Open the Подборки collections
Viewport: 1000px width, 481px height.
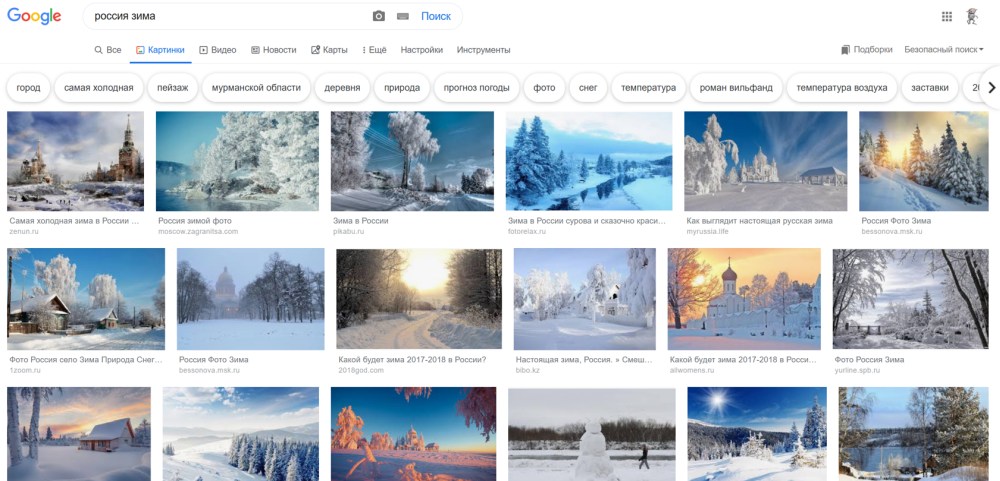coord(867,50)
